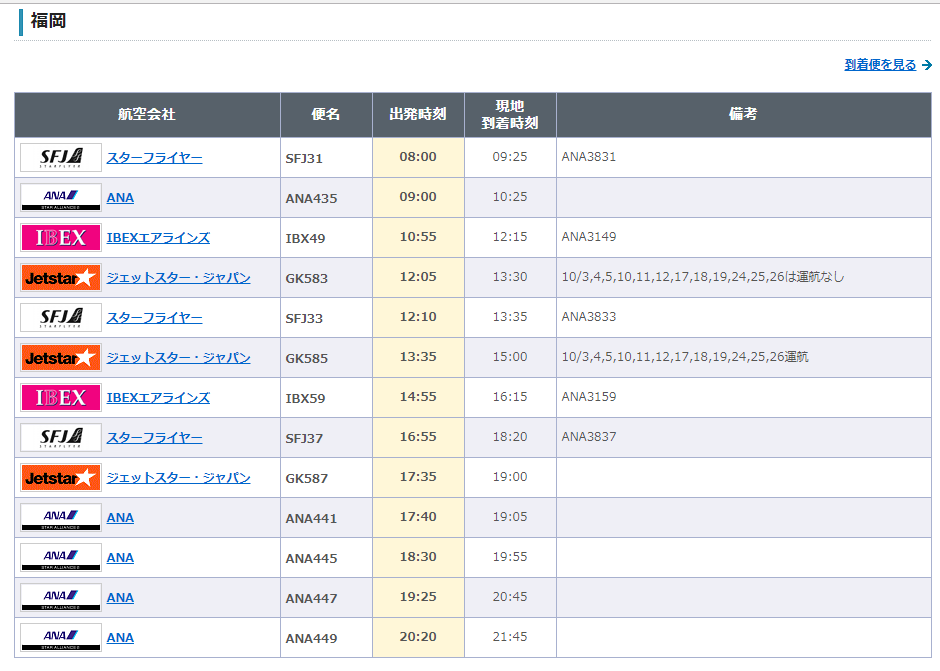Viewport: 940px width, 671px height.
Task: Click the Star Flyer logo in the SFJ31 row
Action: coord(61,158)
